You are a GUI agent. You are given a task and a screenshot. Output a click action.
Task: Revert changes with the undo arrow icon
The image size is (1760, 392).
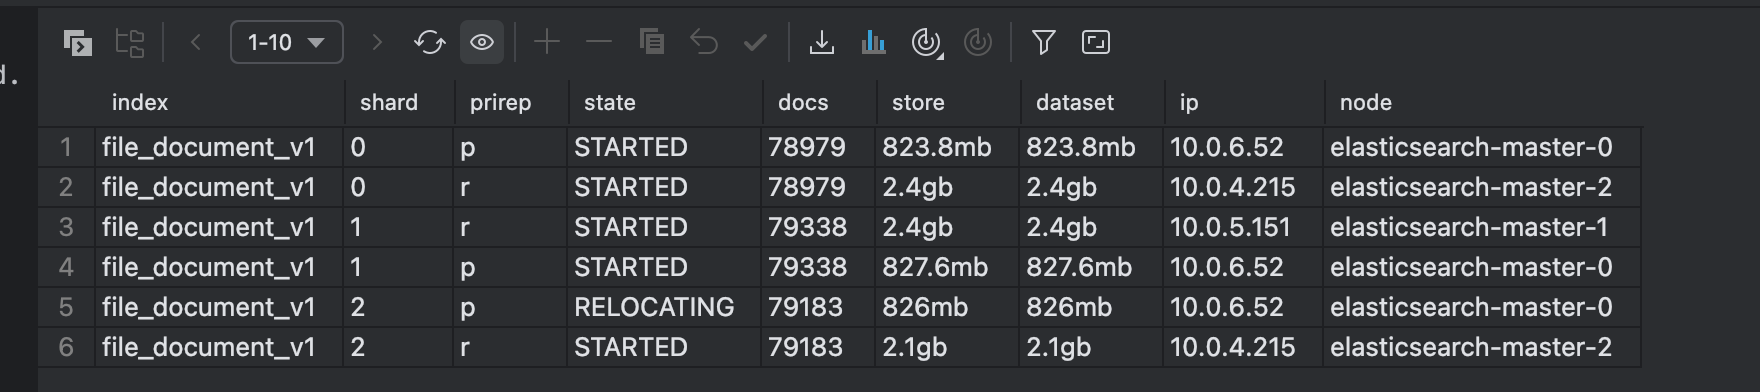(704, 42)
